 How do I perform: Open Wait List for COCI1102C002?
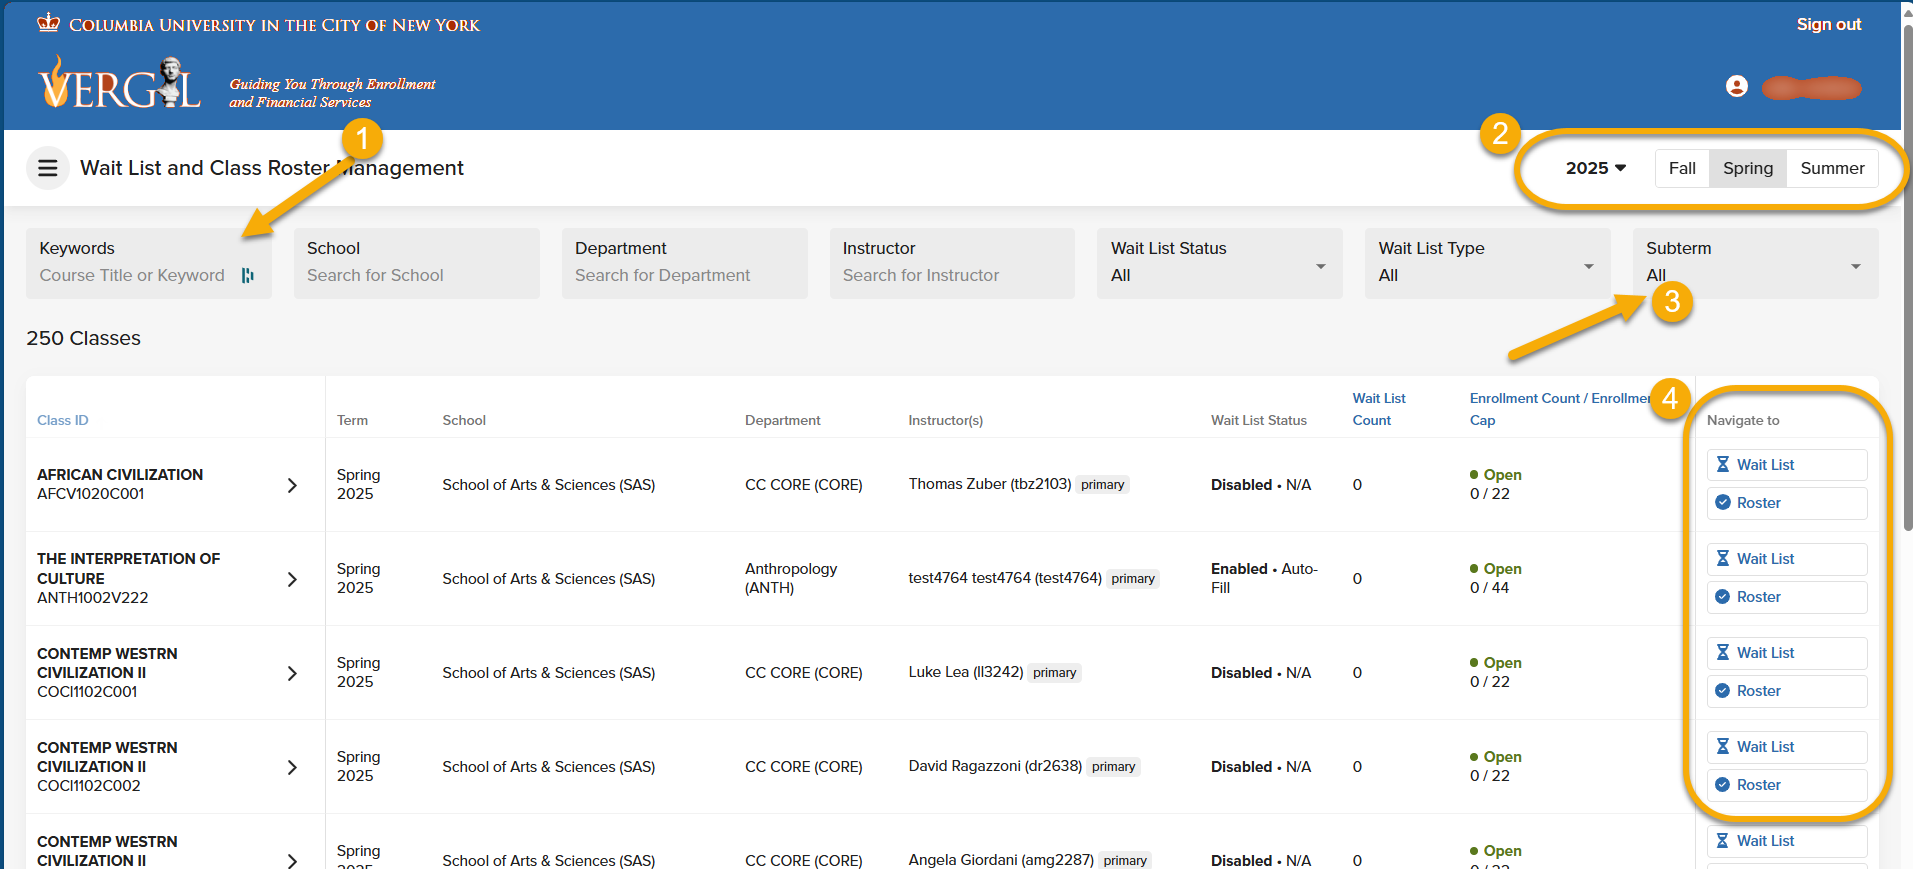(x=1786, y=747)
